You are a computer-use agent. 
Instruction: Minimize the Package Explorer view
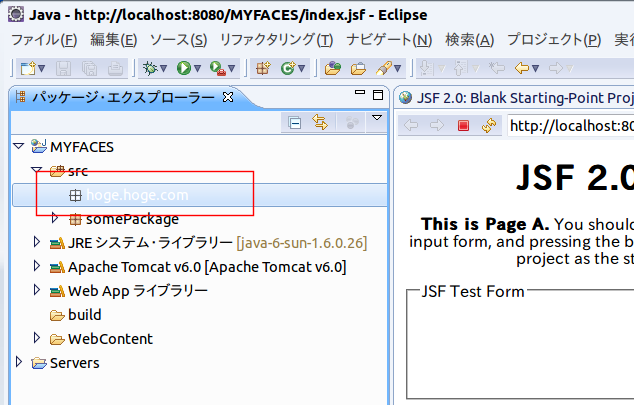coord(359,93)
